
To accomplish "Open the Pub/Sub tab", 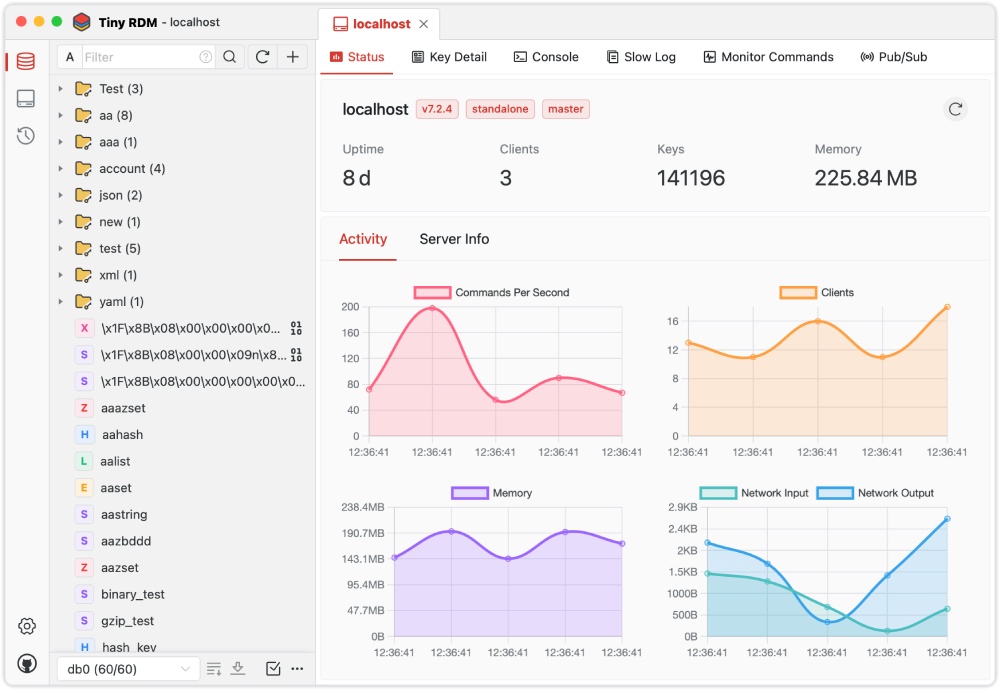I will click(x=892, y=57).
